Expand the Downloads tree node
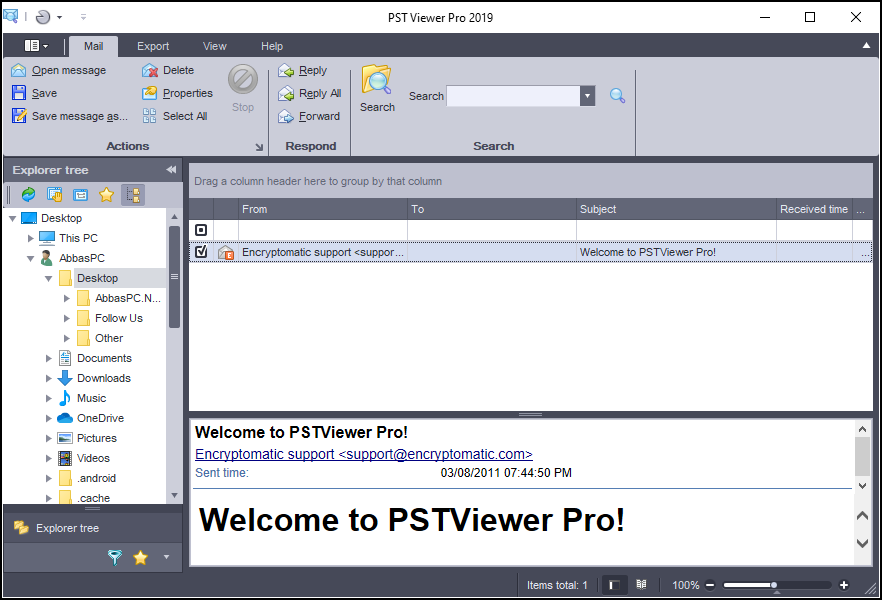Viewport: 882px width, 600px height. tap(48, 378)
